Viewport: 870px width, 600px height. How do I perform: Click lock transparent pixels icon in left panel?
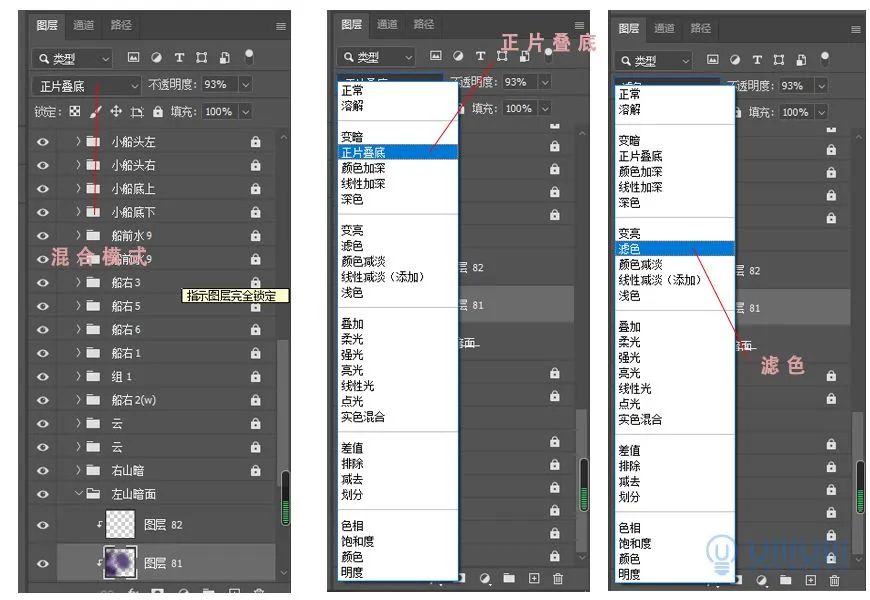point(75,112)
